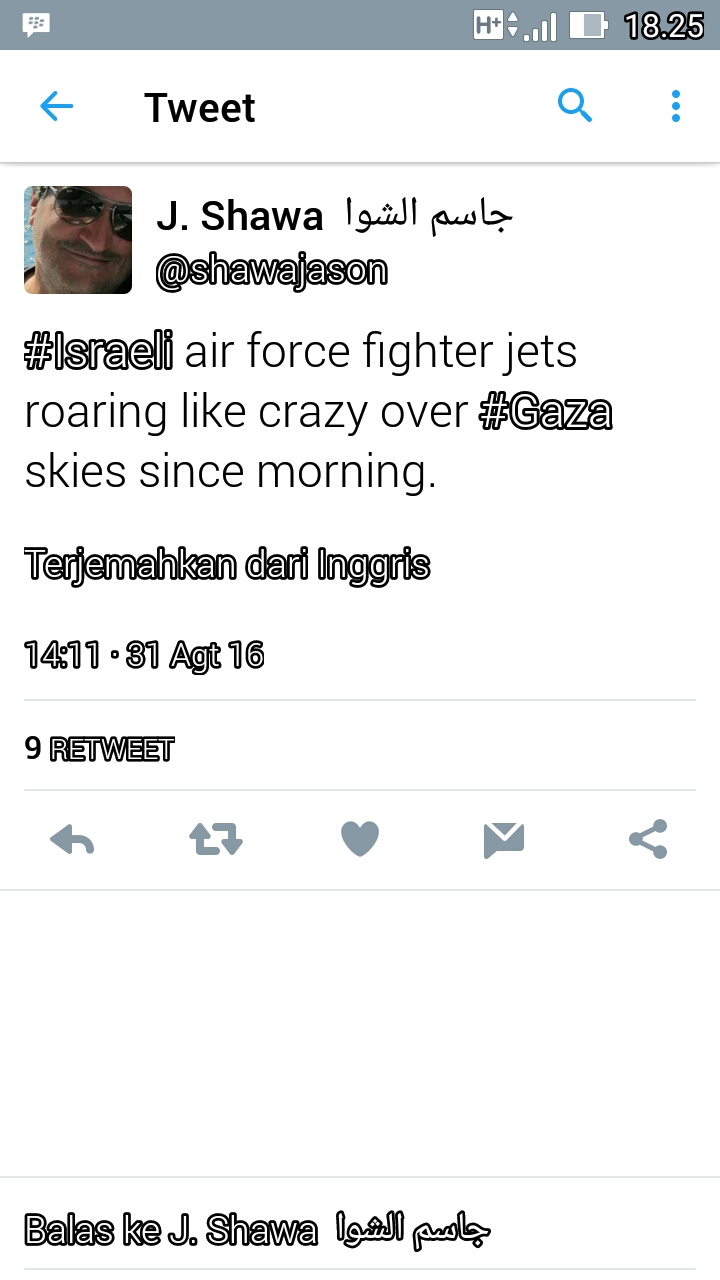
Task: Tap the reply arrow icon
Action: click(72, 840)
